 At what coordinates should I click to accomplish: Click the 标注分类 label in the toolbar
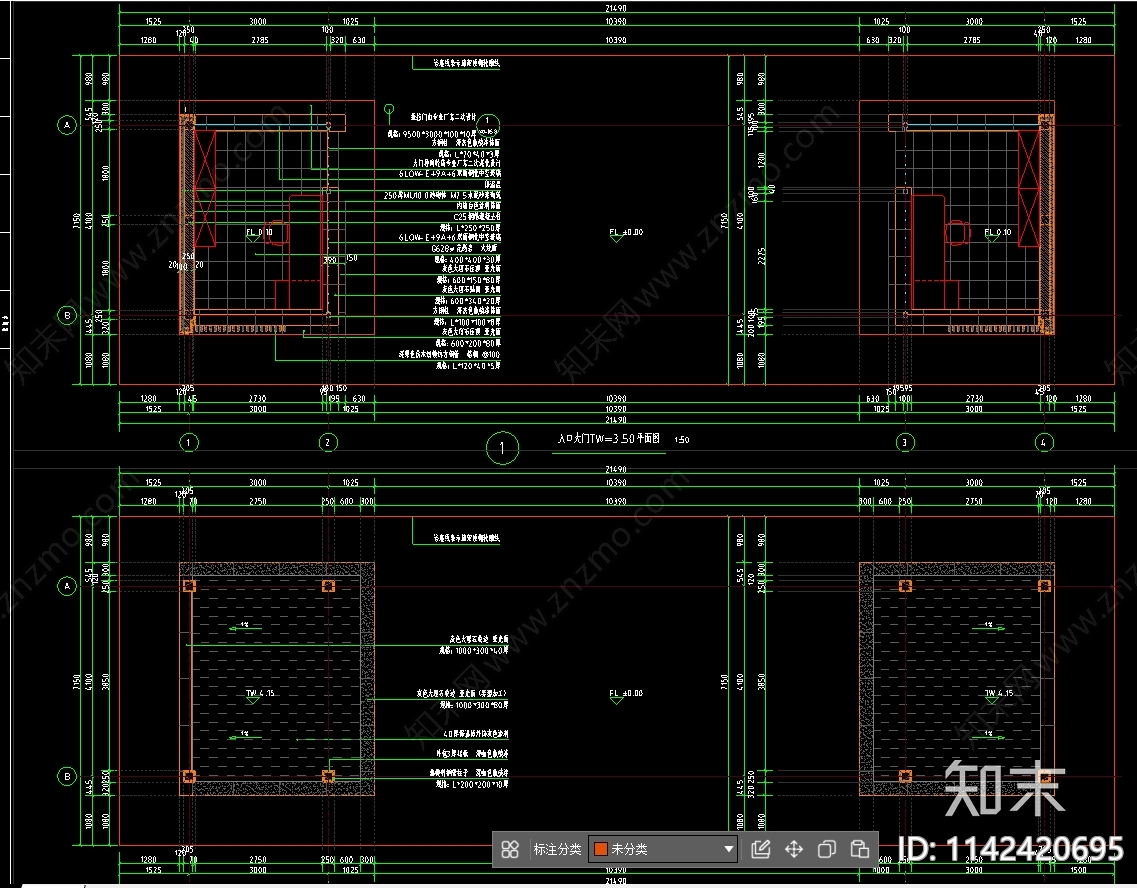[x=557, y=849]
